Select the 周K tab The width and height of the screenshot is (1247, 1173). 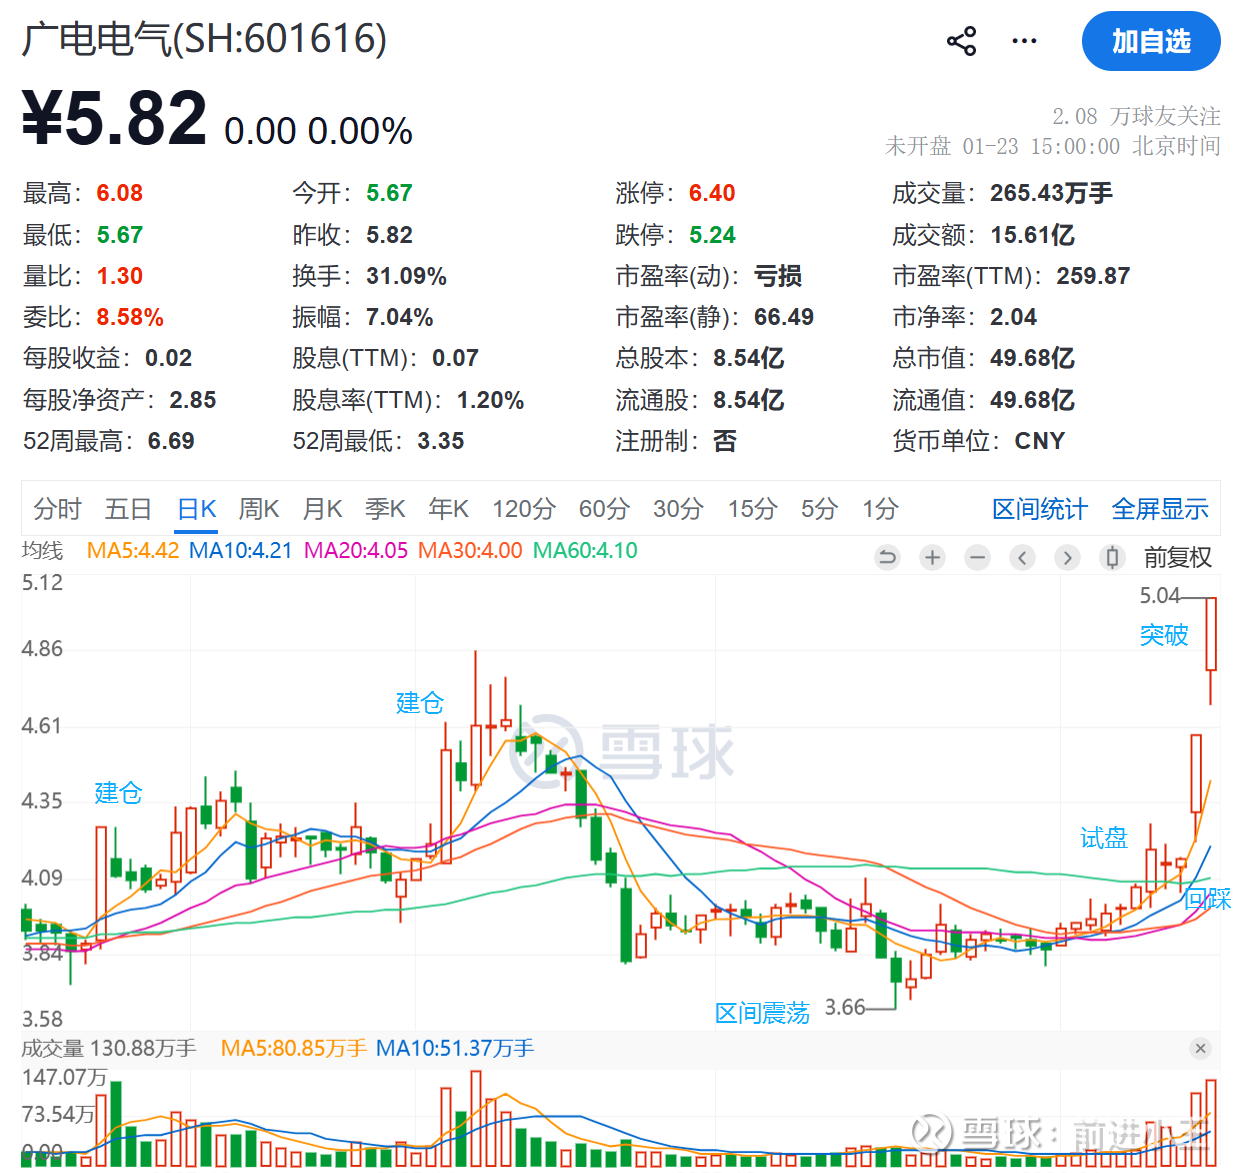pyautogui.click(x=259, y=509)
